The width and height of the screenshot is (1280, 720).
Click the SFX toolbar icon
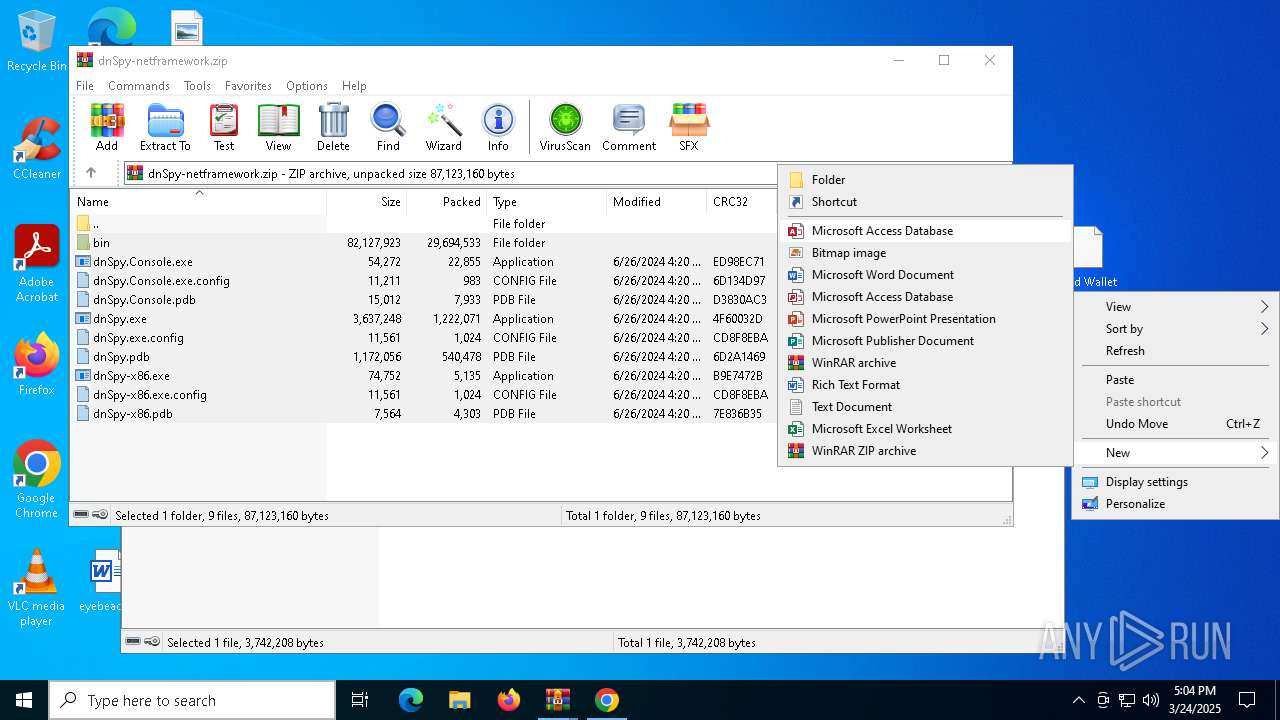click(x=689, y=127)
